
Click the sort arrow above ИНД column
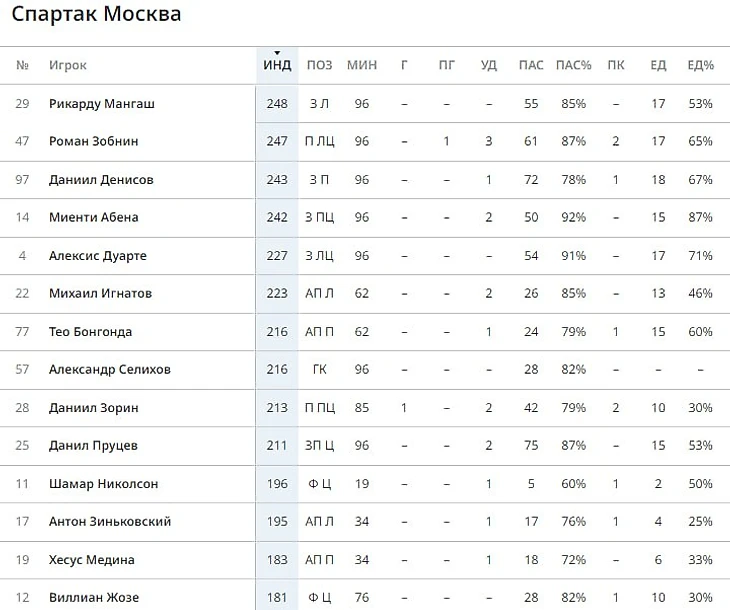click(x=277, y=53)
